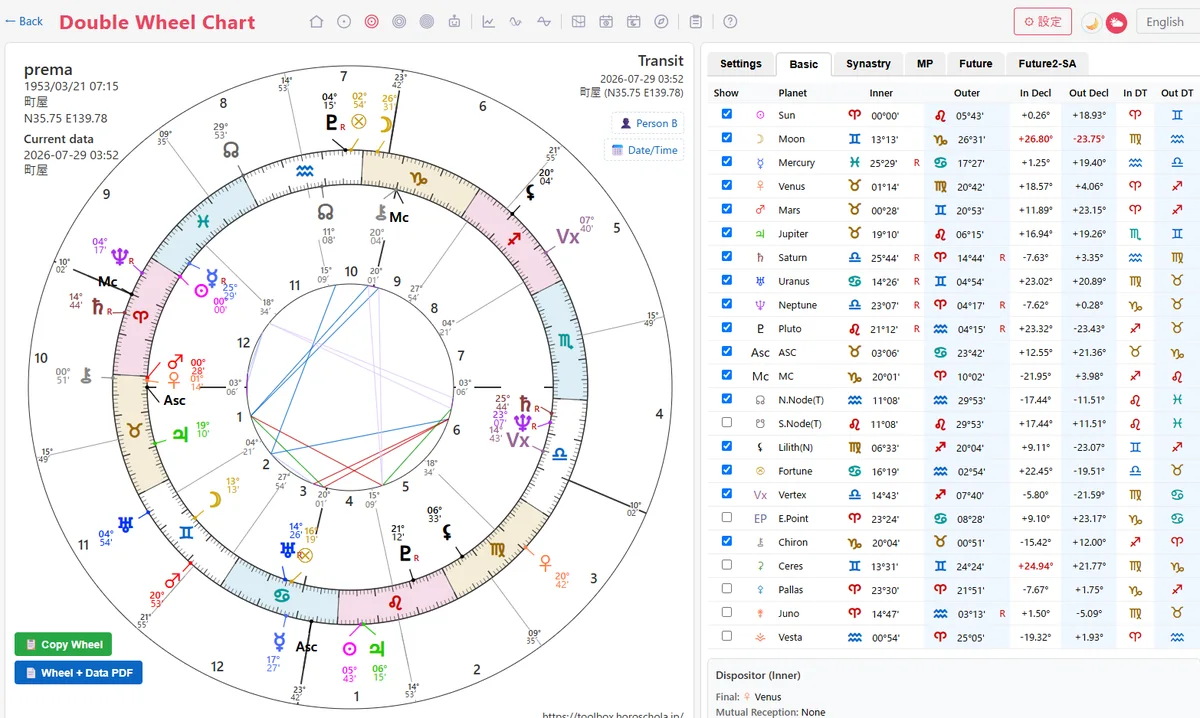The width and height of the screenshot is (1200, 718).
Task: Select the red double wheel chart icon
Action: (372, 21)
